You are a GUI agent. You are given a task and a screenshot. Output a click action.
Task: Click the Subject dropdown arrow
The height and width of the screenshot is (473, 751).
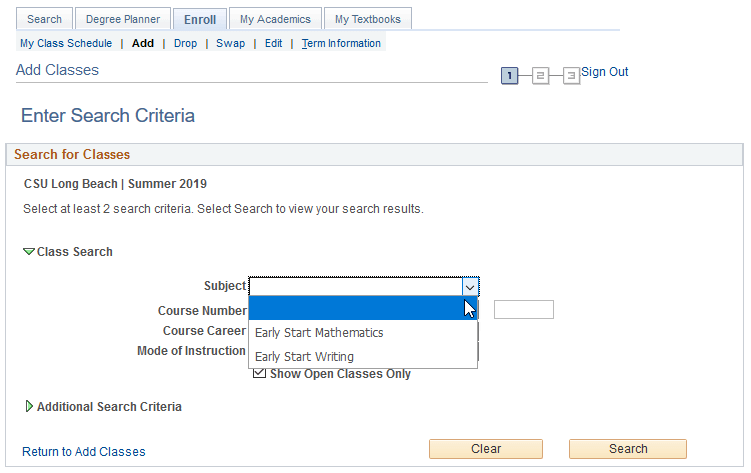[x=470, y=287]
